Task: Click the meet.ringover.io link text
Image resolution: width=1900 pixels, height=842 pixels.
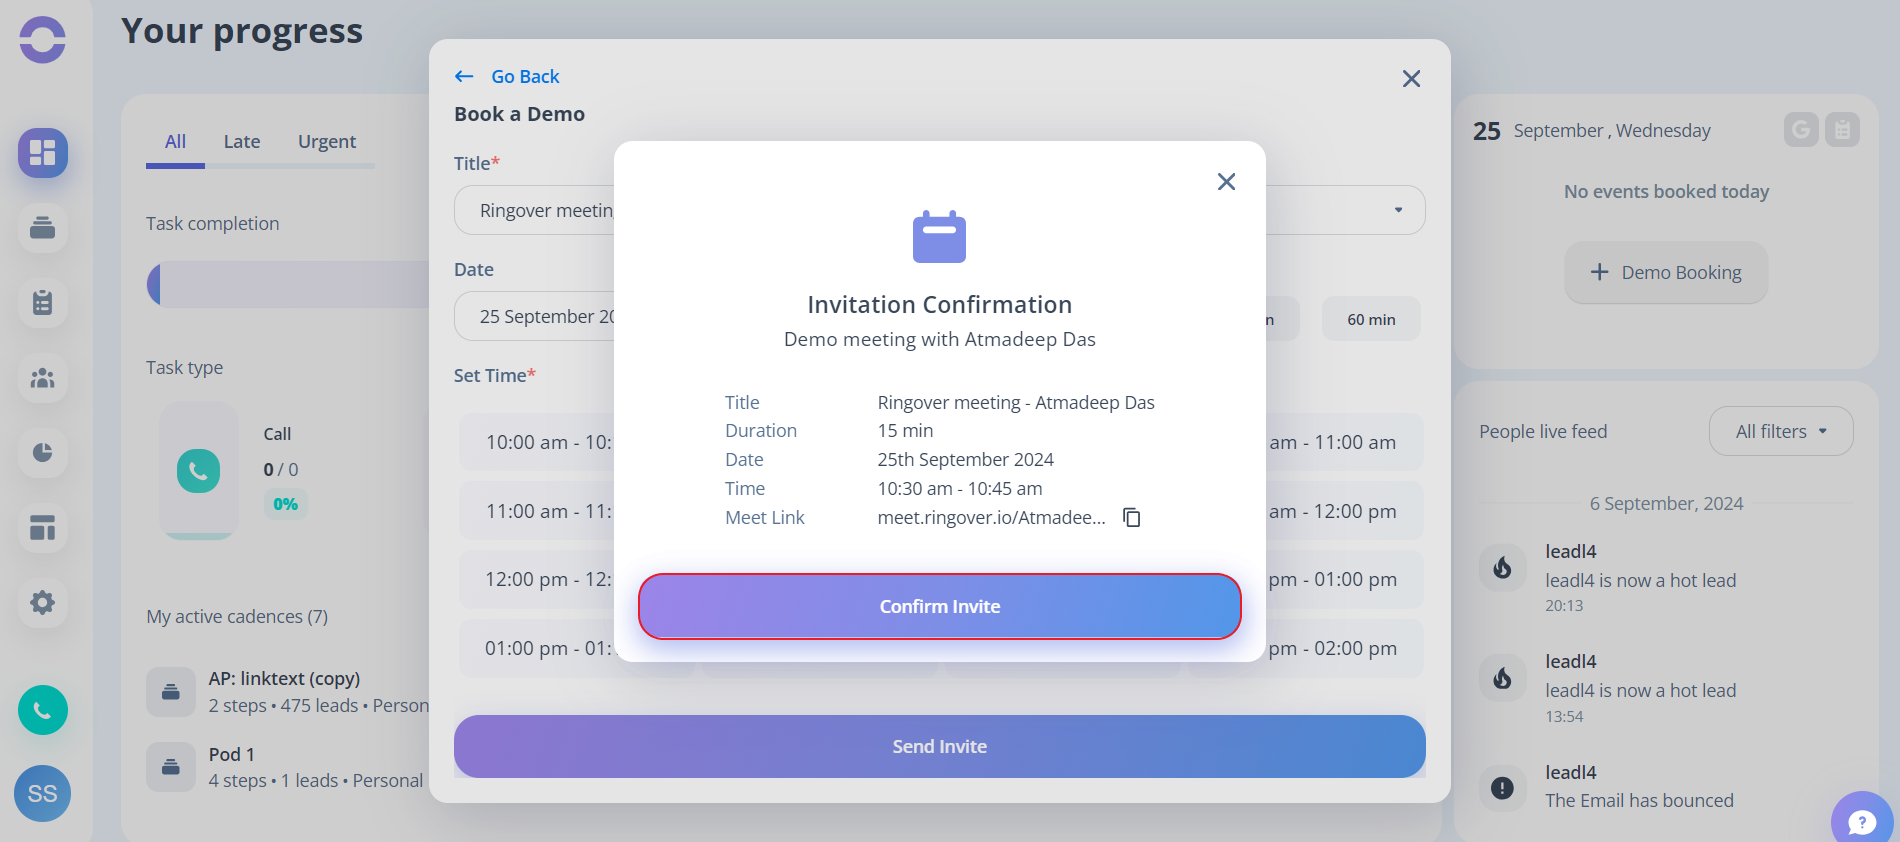Action: pos(991,517)
